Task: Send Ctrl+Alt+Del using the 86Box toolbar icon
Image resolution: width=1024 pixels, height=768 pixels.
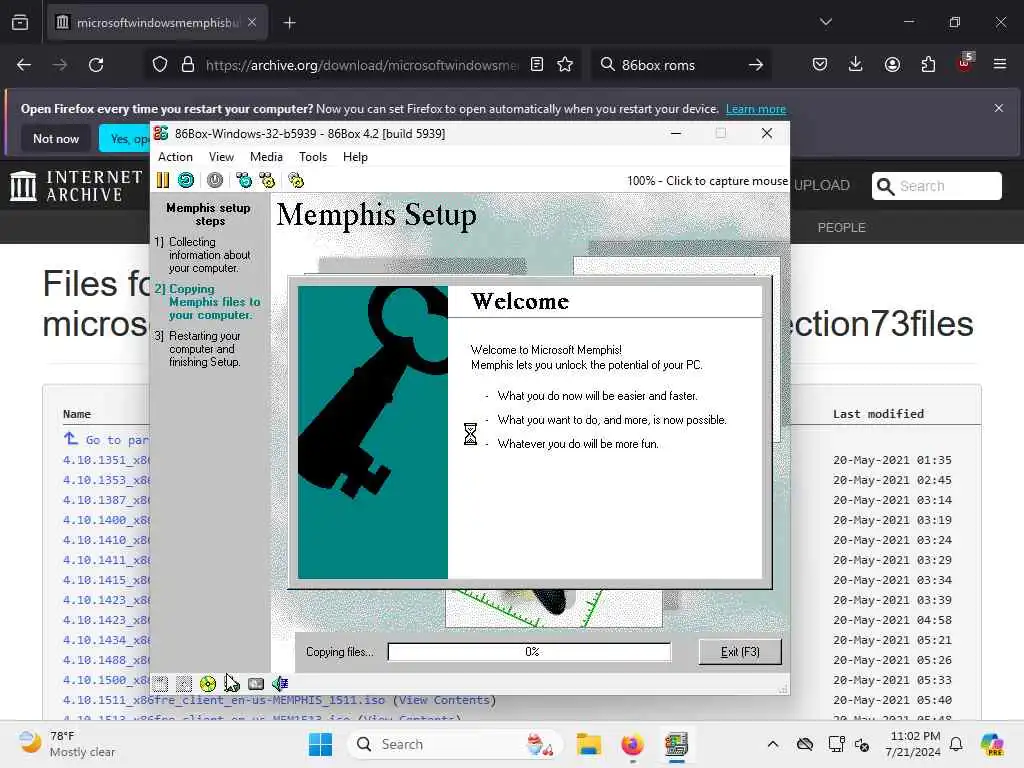Action: click(244, 180)
